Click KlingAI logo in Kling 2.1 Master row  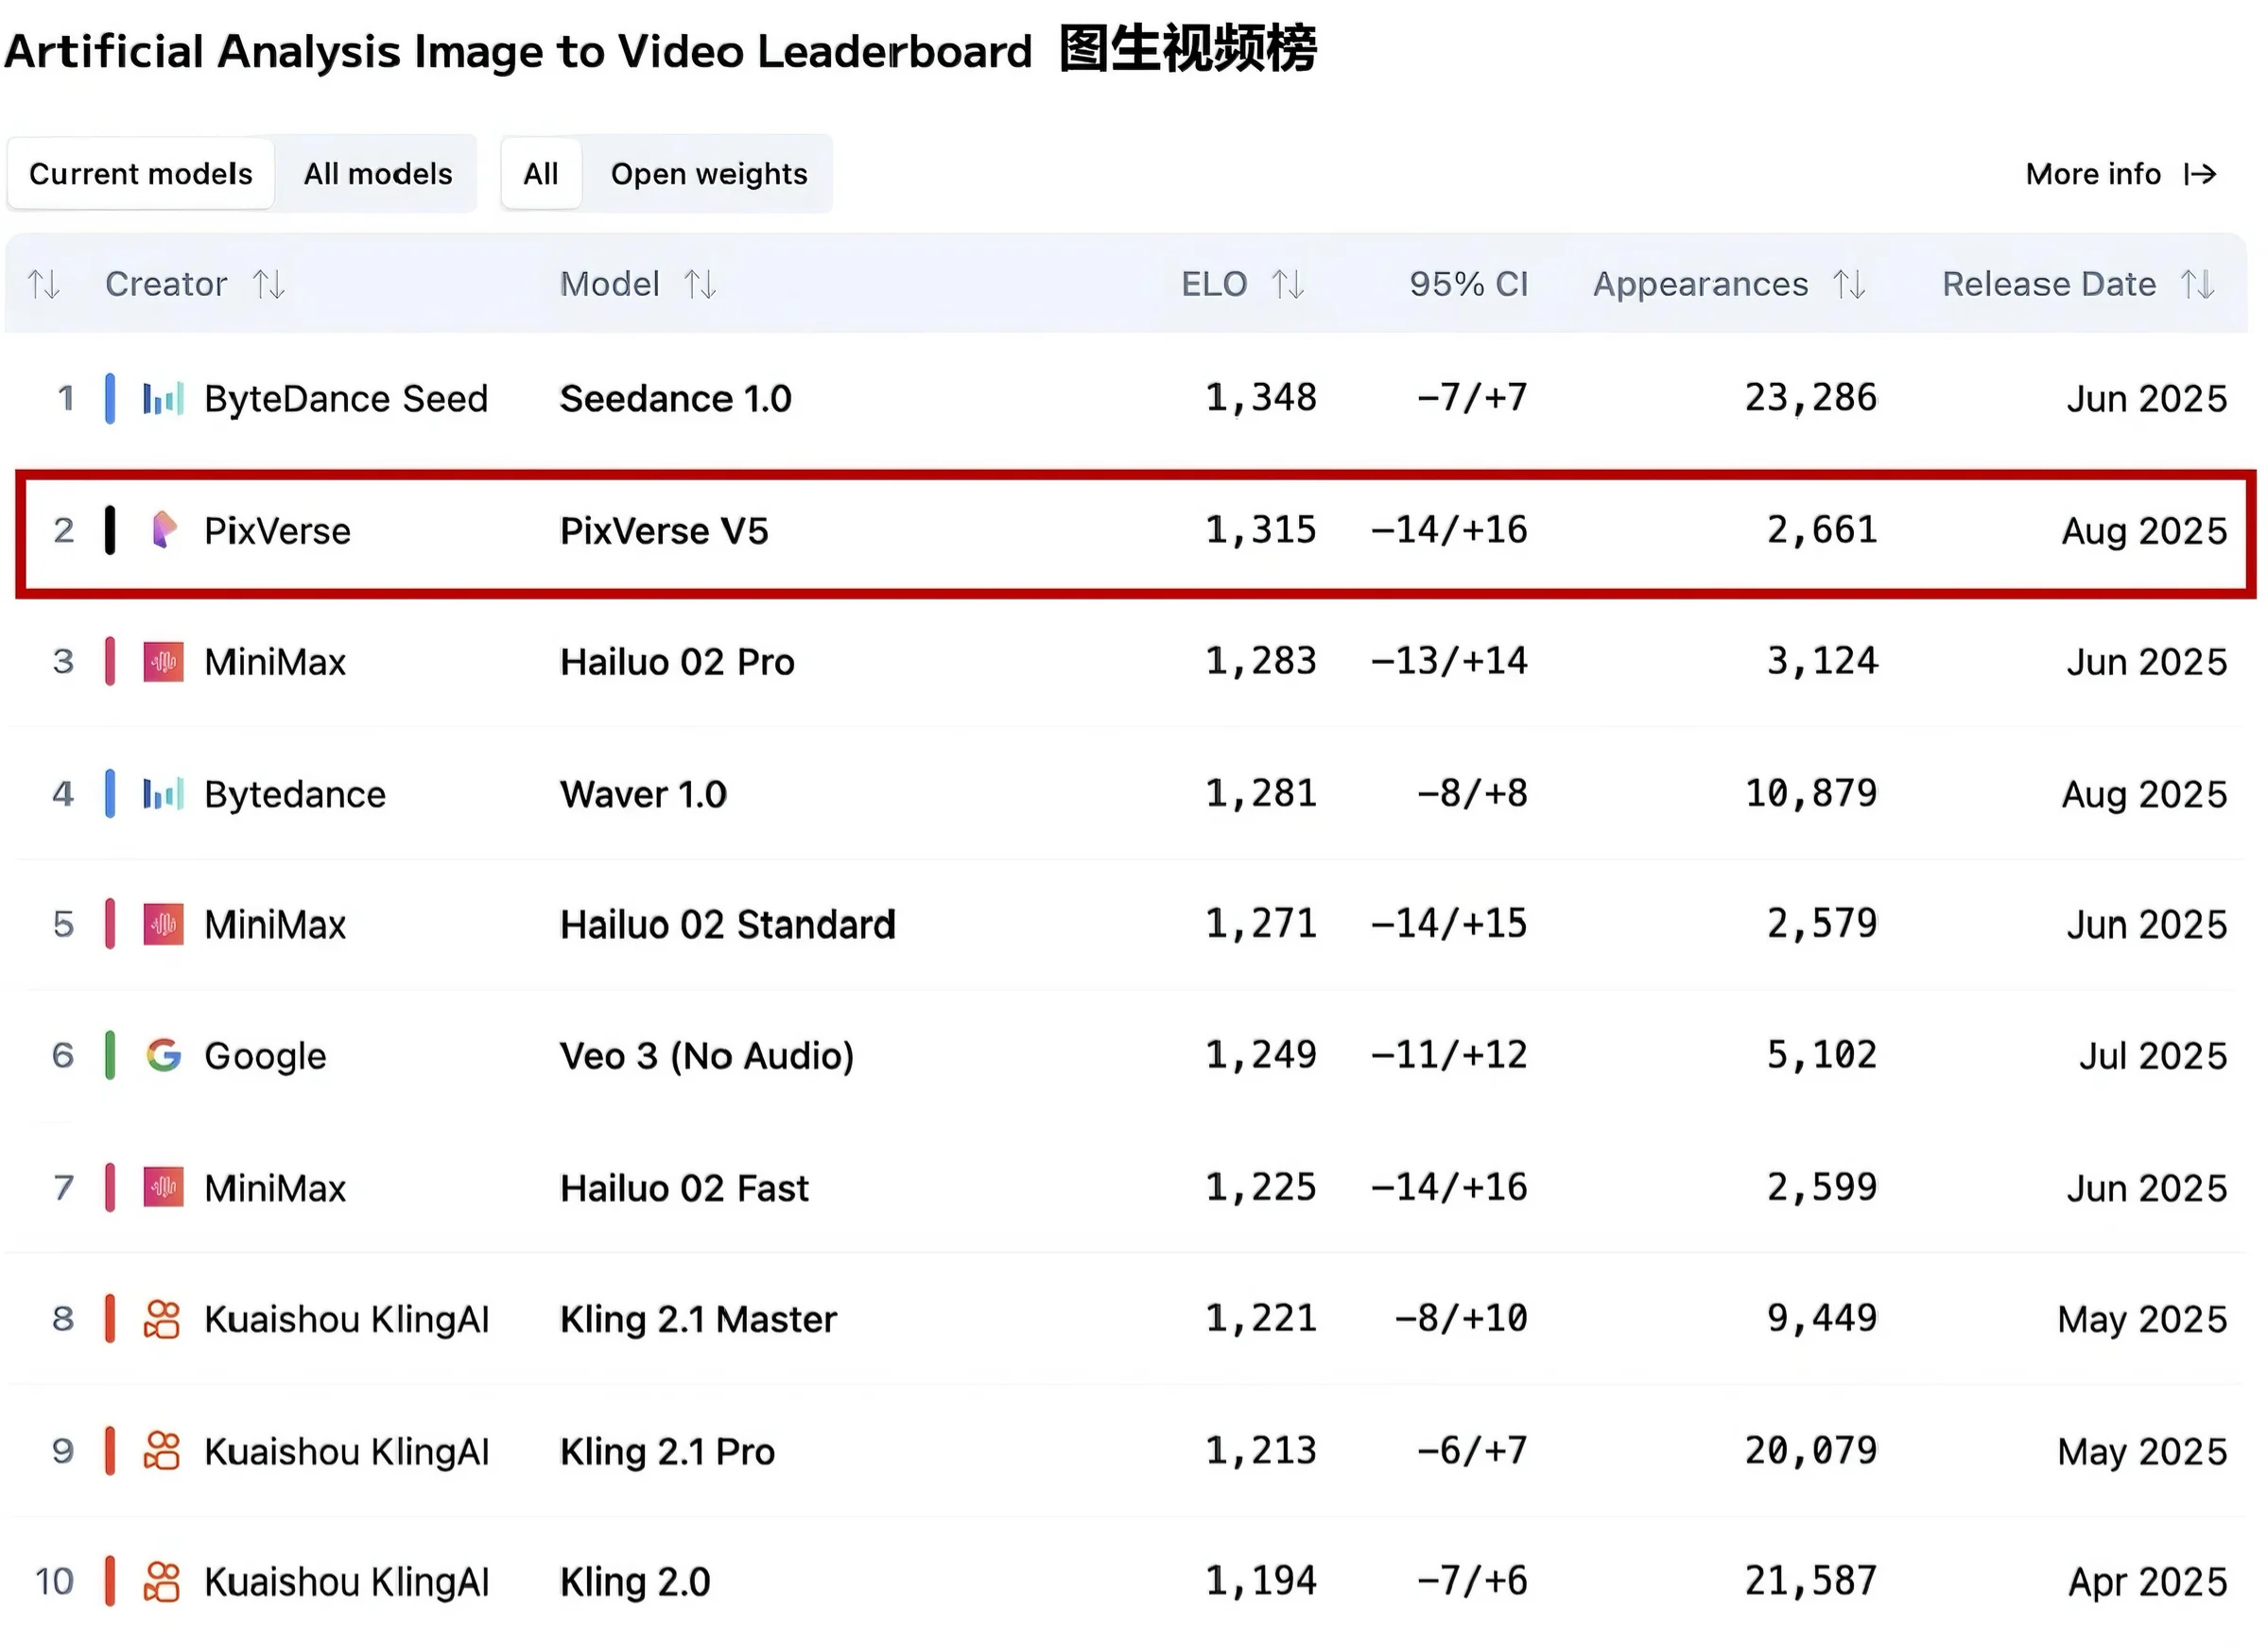click(162, 1319)
